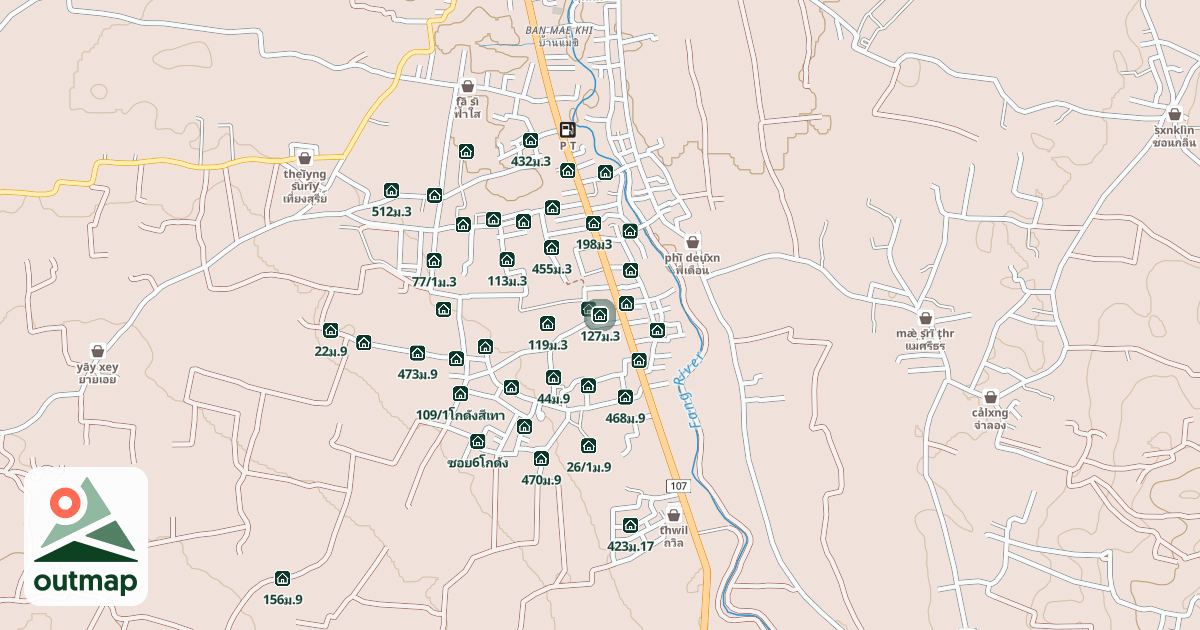Open the house marker labeled 423ม.17

point(630,526)
